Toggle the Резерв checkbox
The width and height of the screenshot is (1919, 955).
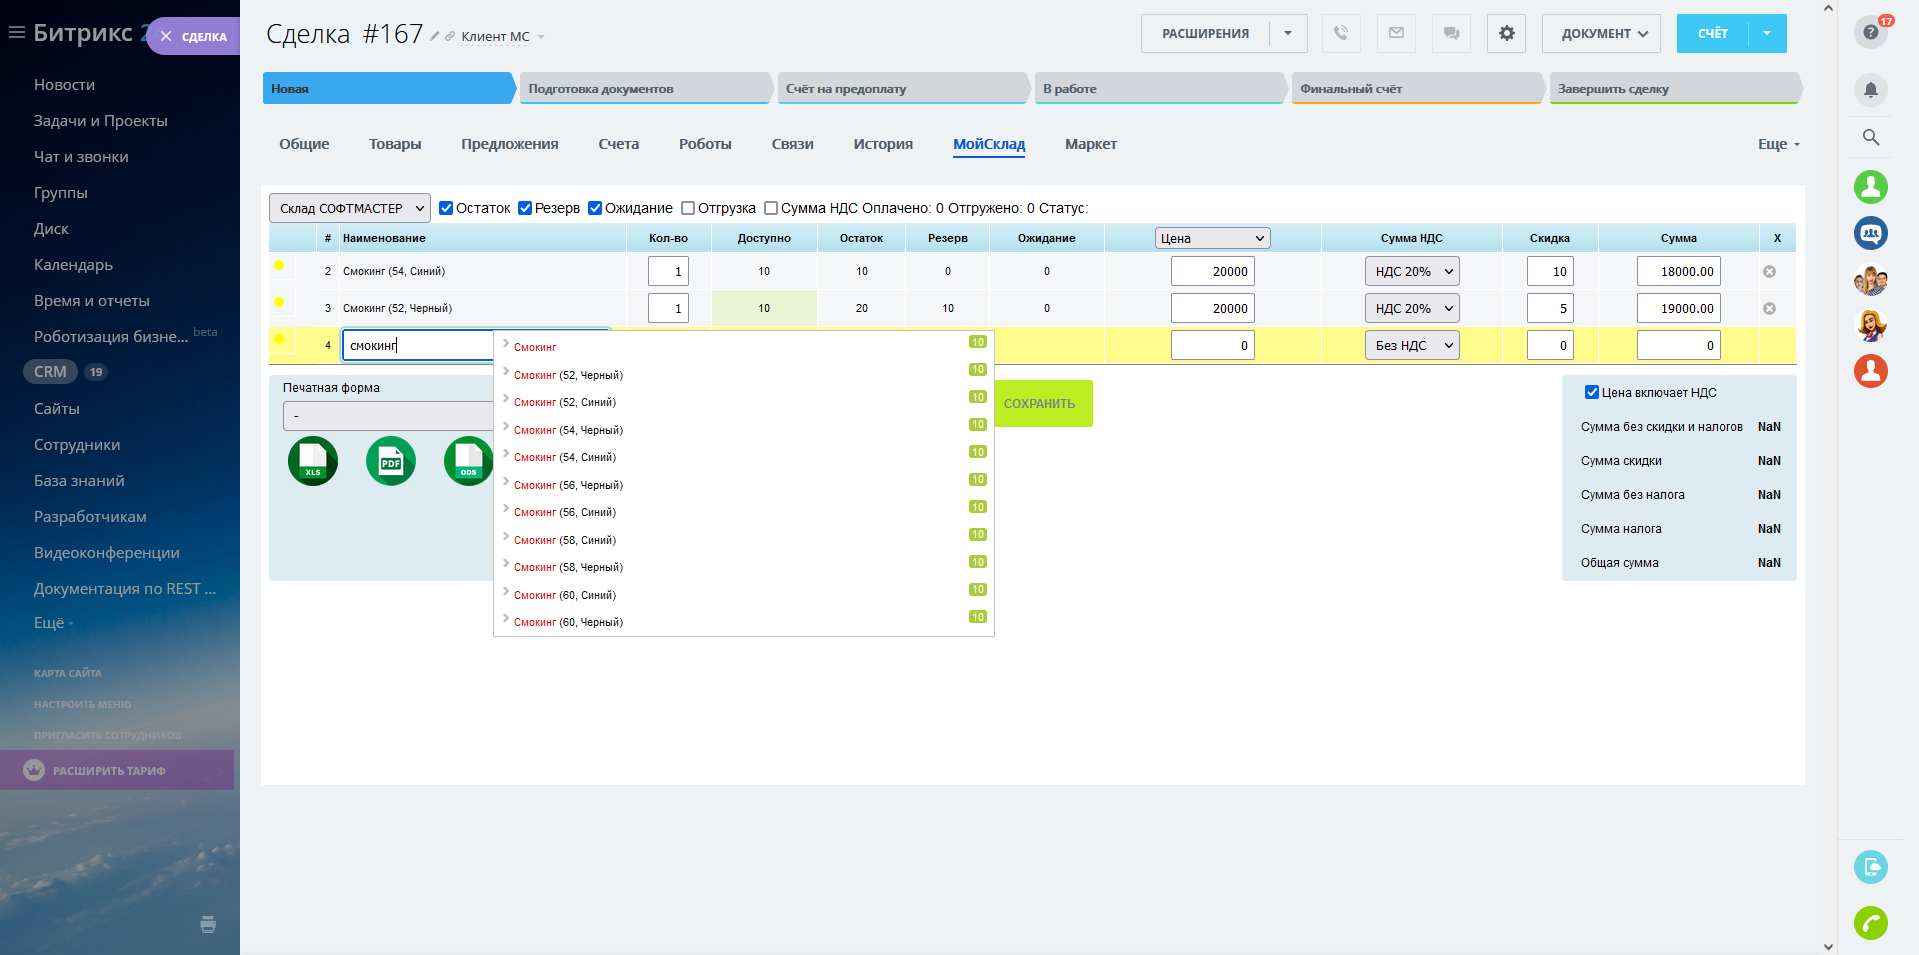(525, 208)
